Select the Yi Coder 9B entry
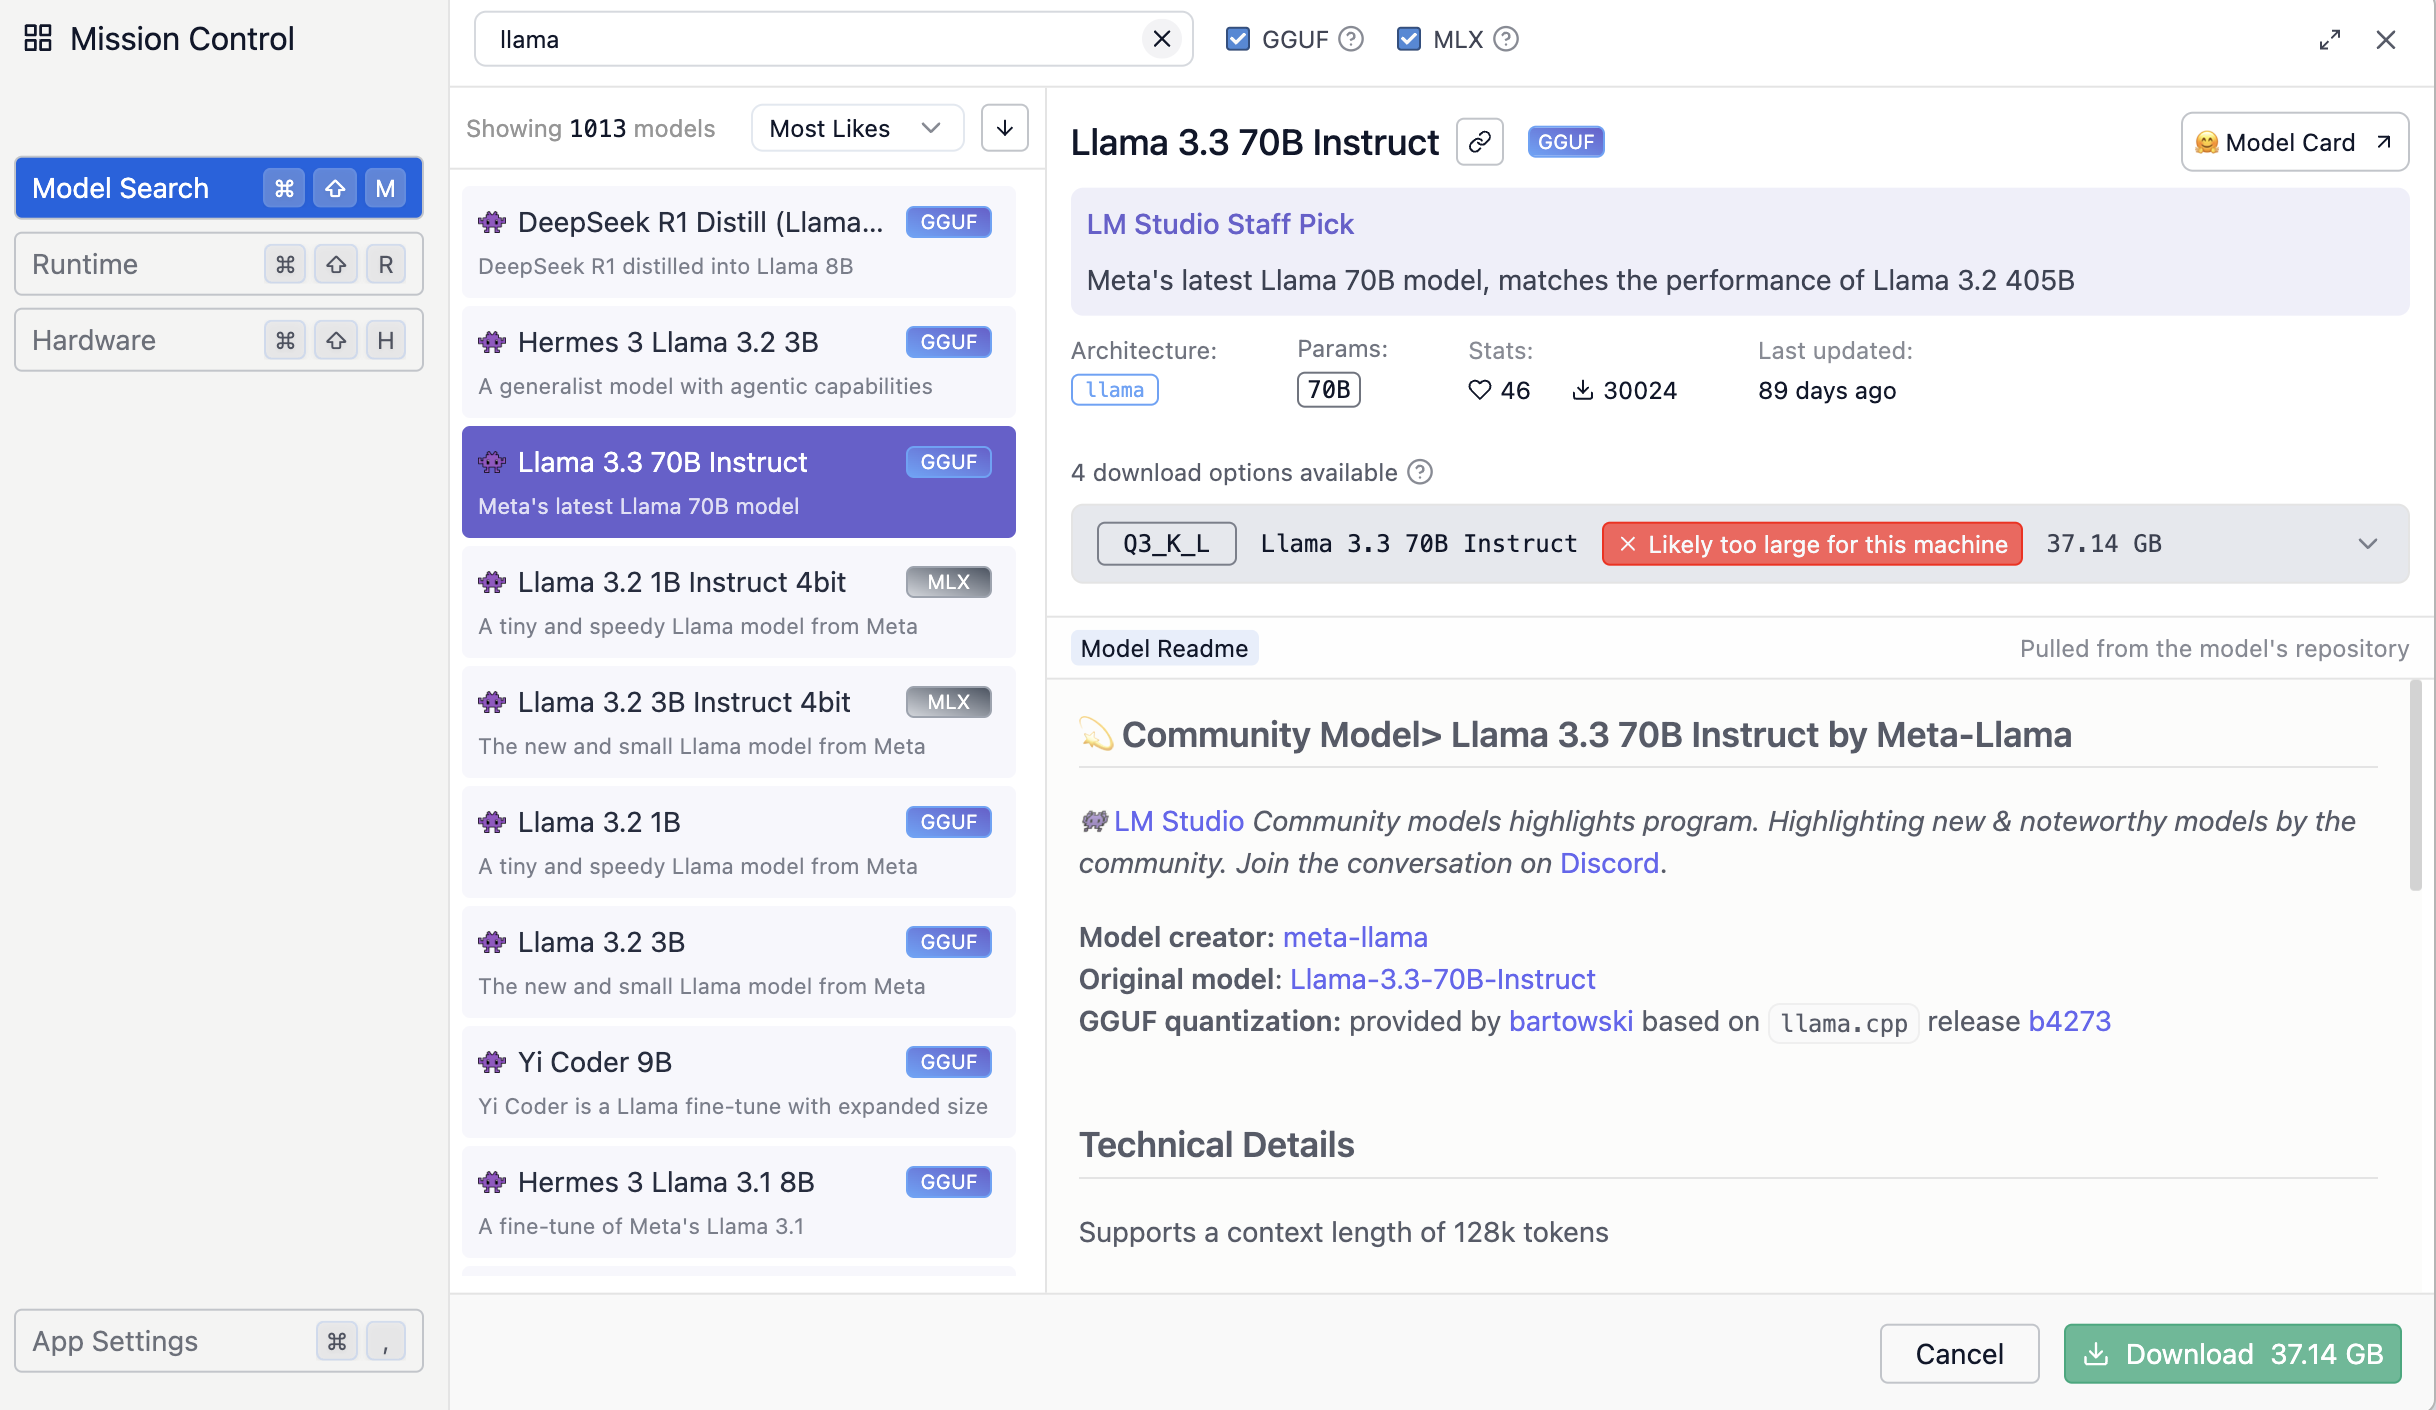 (x=739, y=1082)
